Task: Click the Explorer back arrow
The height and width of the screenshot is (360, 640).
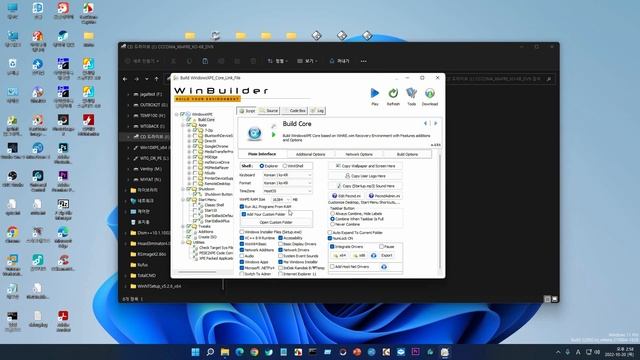Action: pyautogui.click(x=125, y=79)
